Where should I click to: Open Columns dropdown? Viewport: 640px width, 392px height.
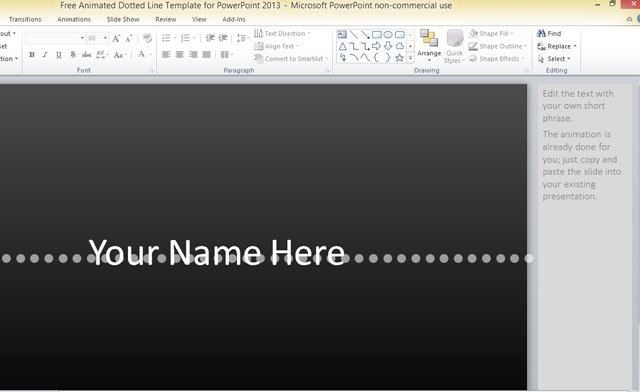coord(227,54)
